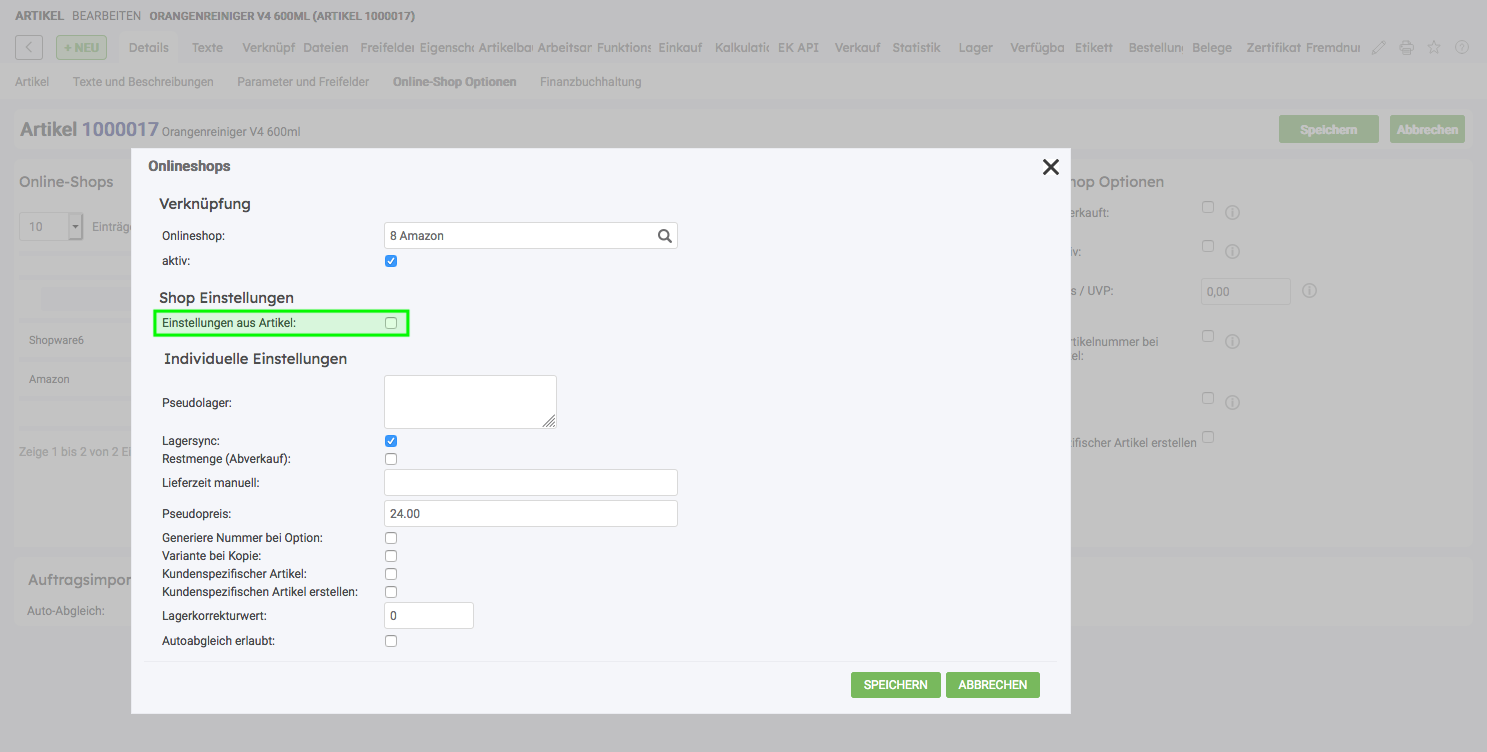Screen dimensions: 1487x752
Task: Click info icon beside UVP price field
Action: 1309,291
